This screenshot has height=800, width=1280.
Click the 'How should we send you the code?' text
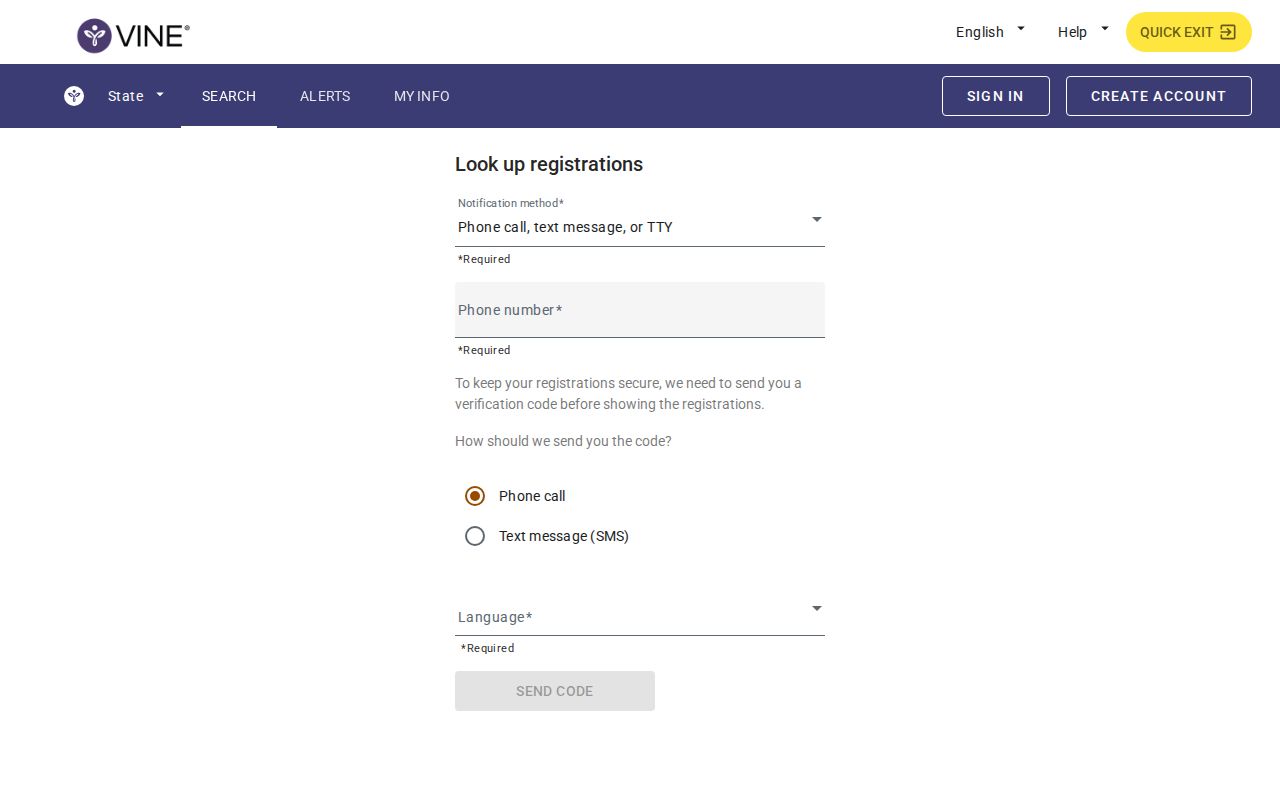point(563,441)
